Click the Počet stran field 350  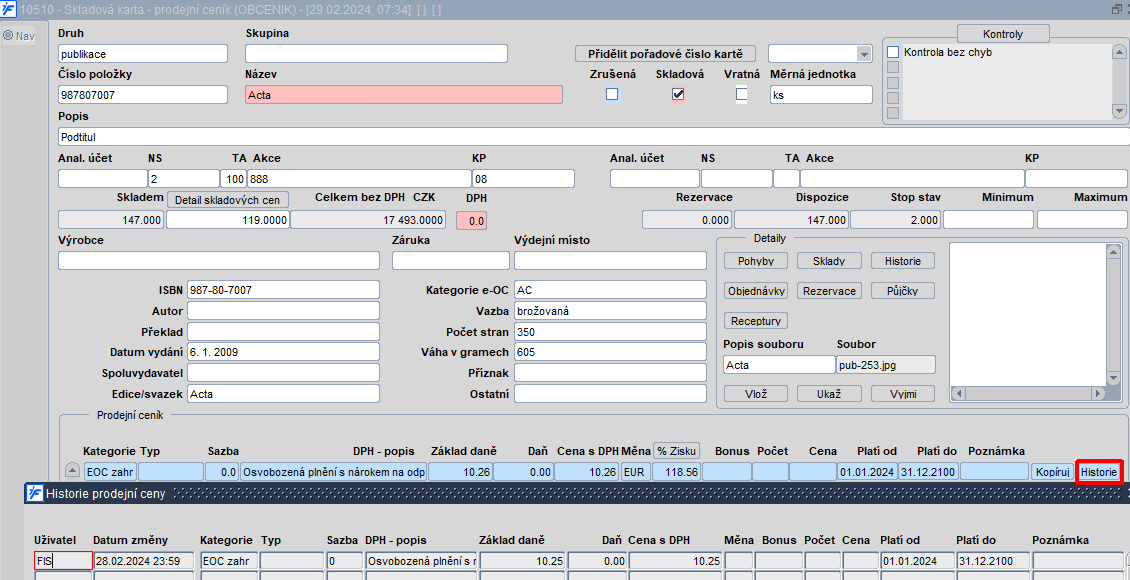pos(610,331)
